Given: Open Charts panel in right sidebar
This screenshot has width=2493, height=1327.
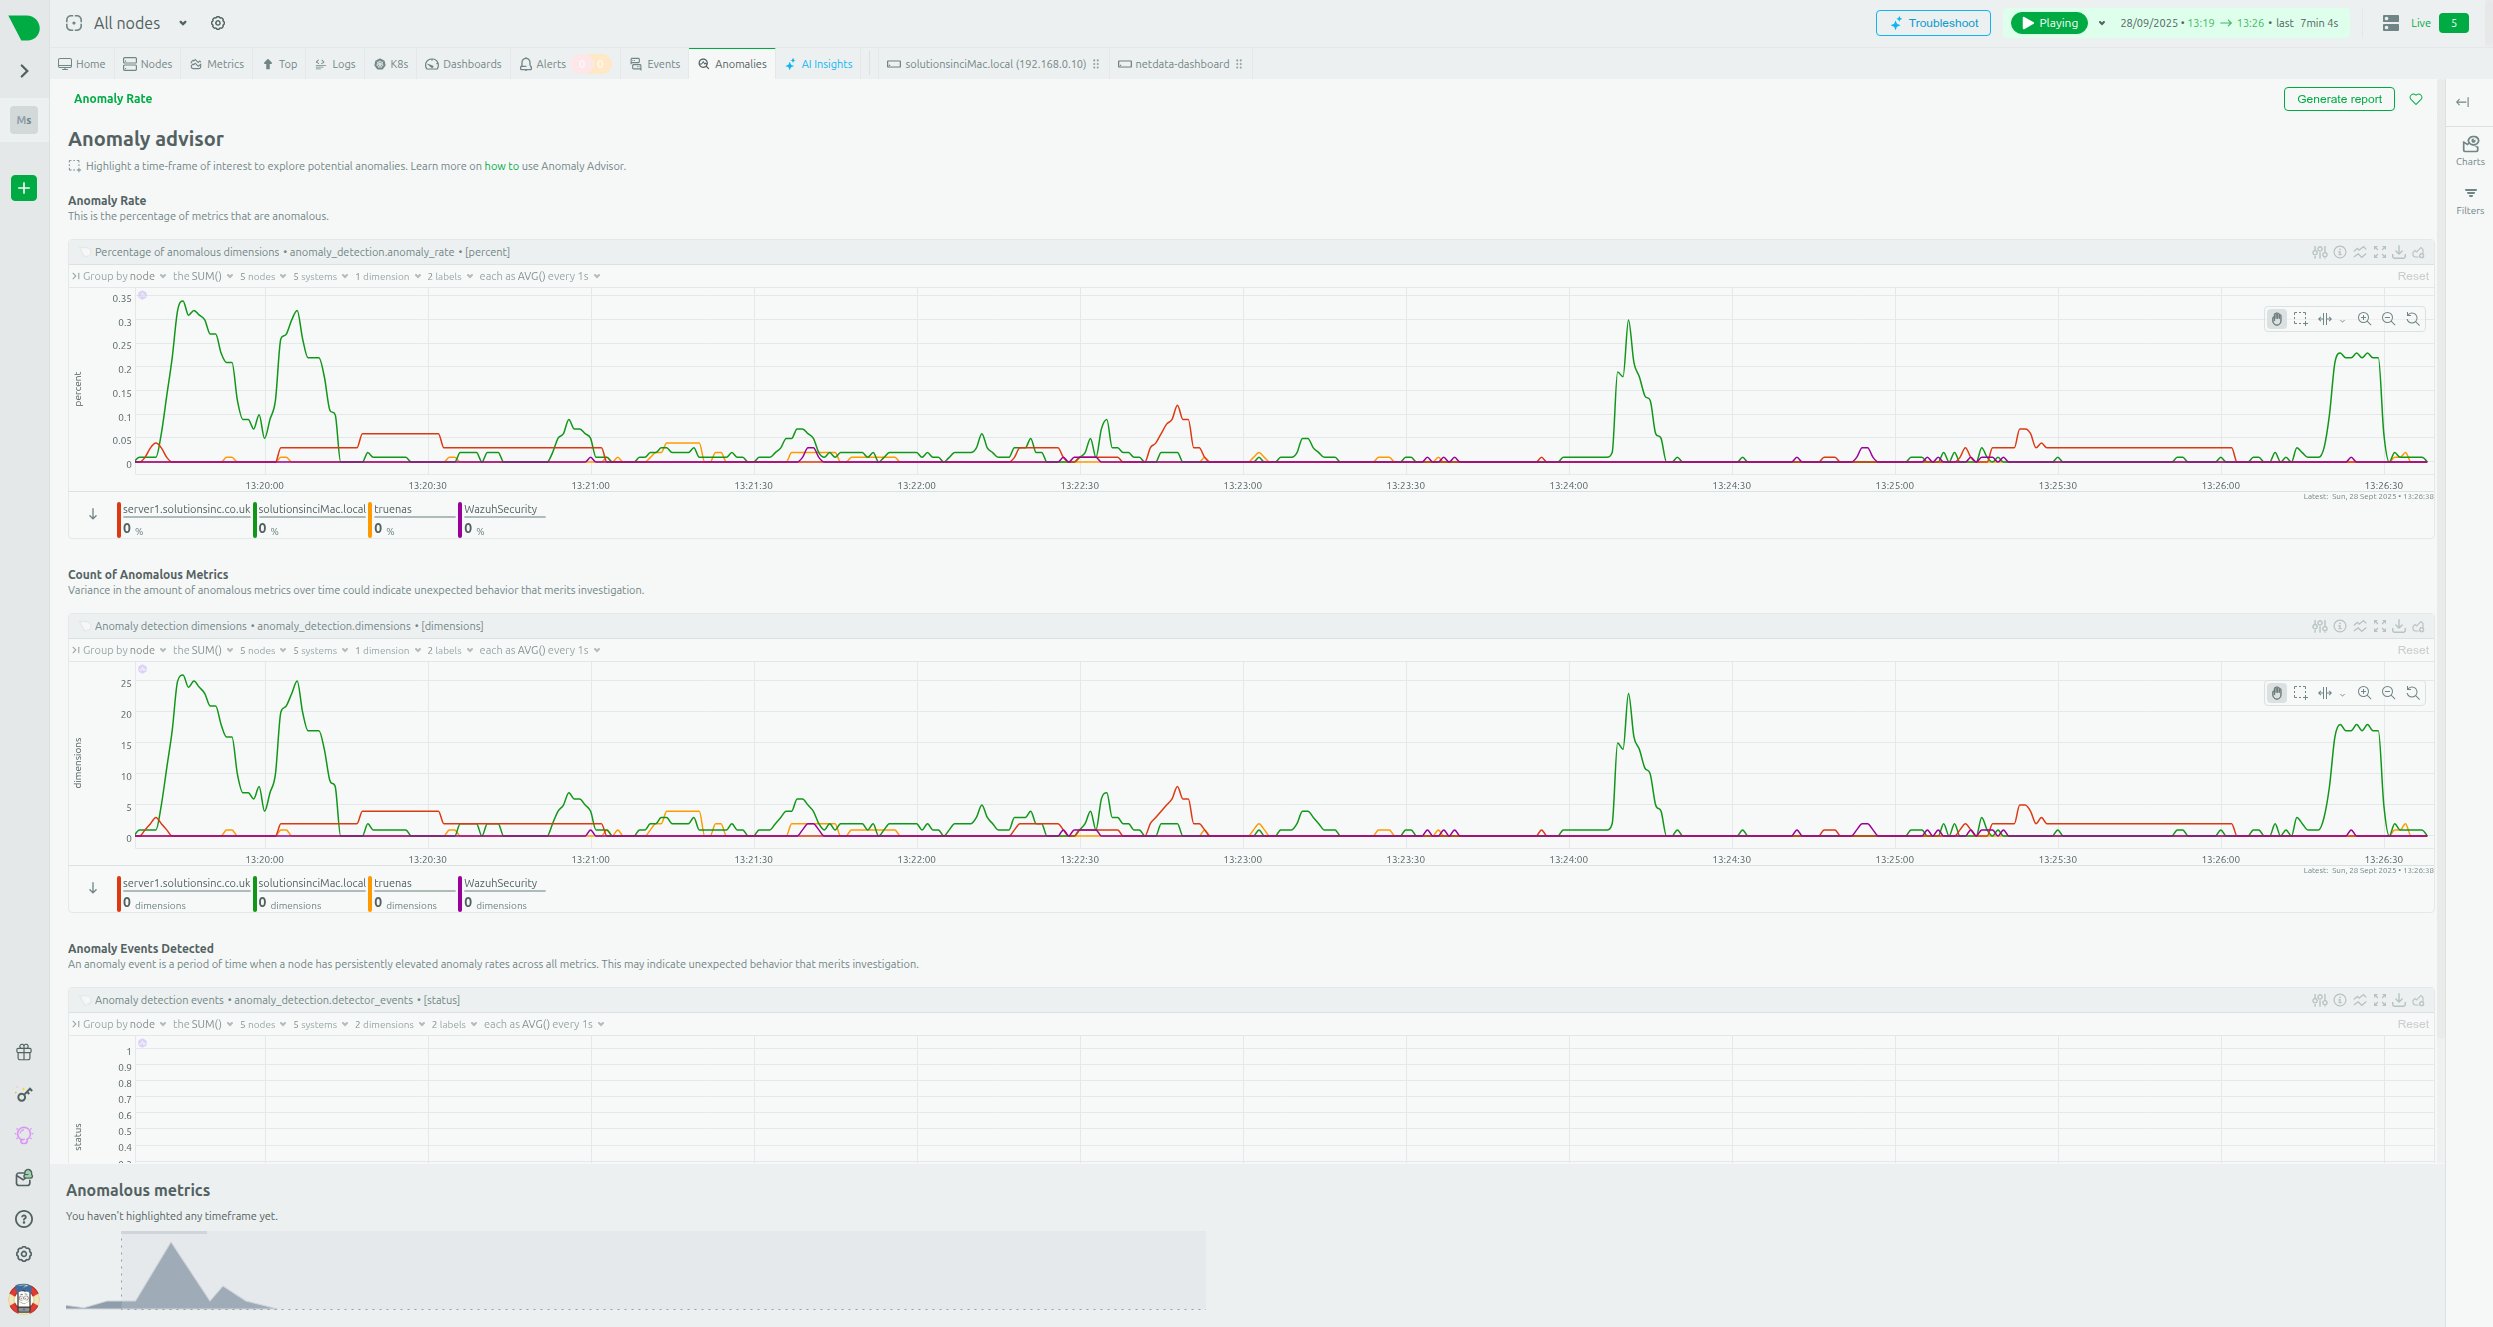Looking at the screenshot, I should [x=2470, y=150].
